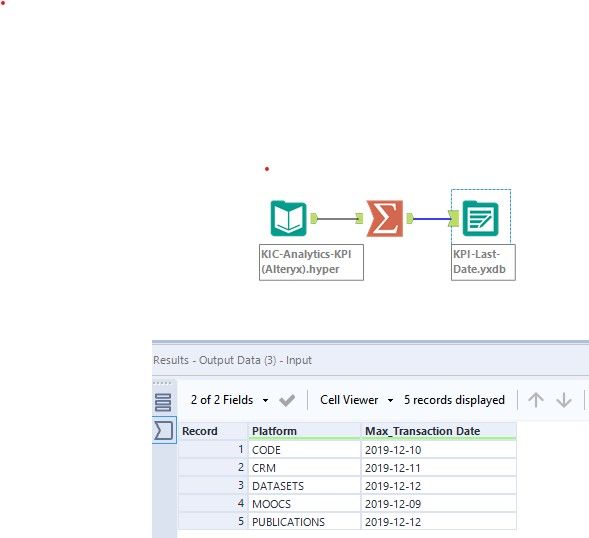This screenshot has width=589, height=538.
Task: Go to next record with down arrow
Action: (564, 400)
